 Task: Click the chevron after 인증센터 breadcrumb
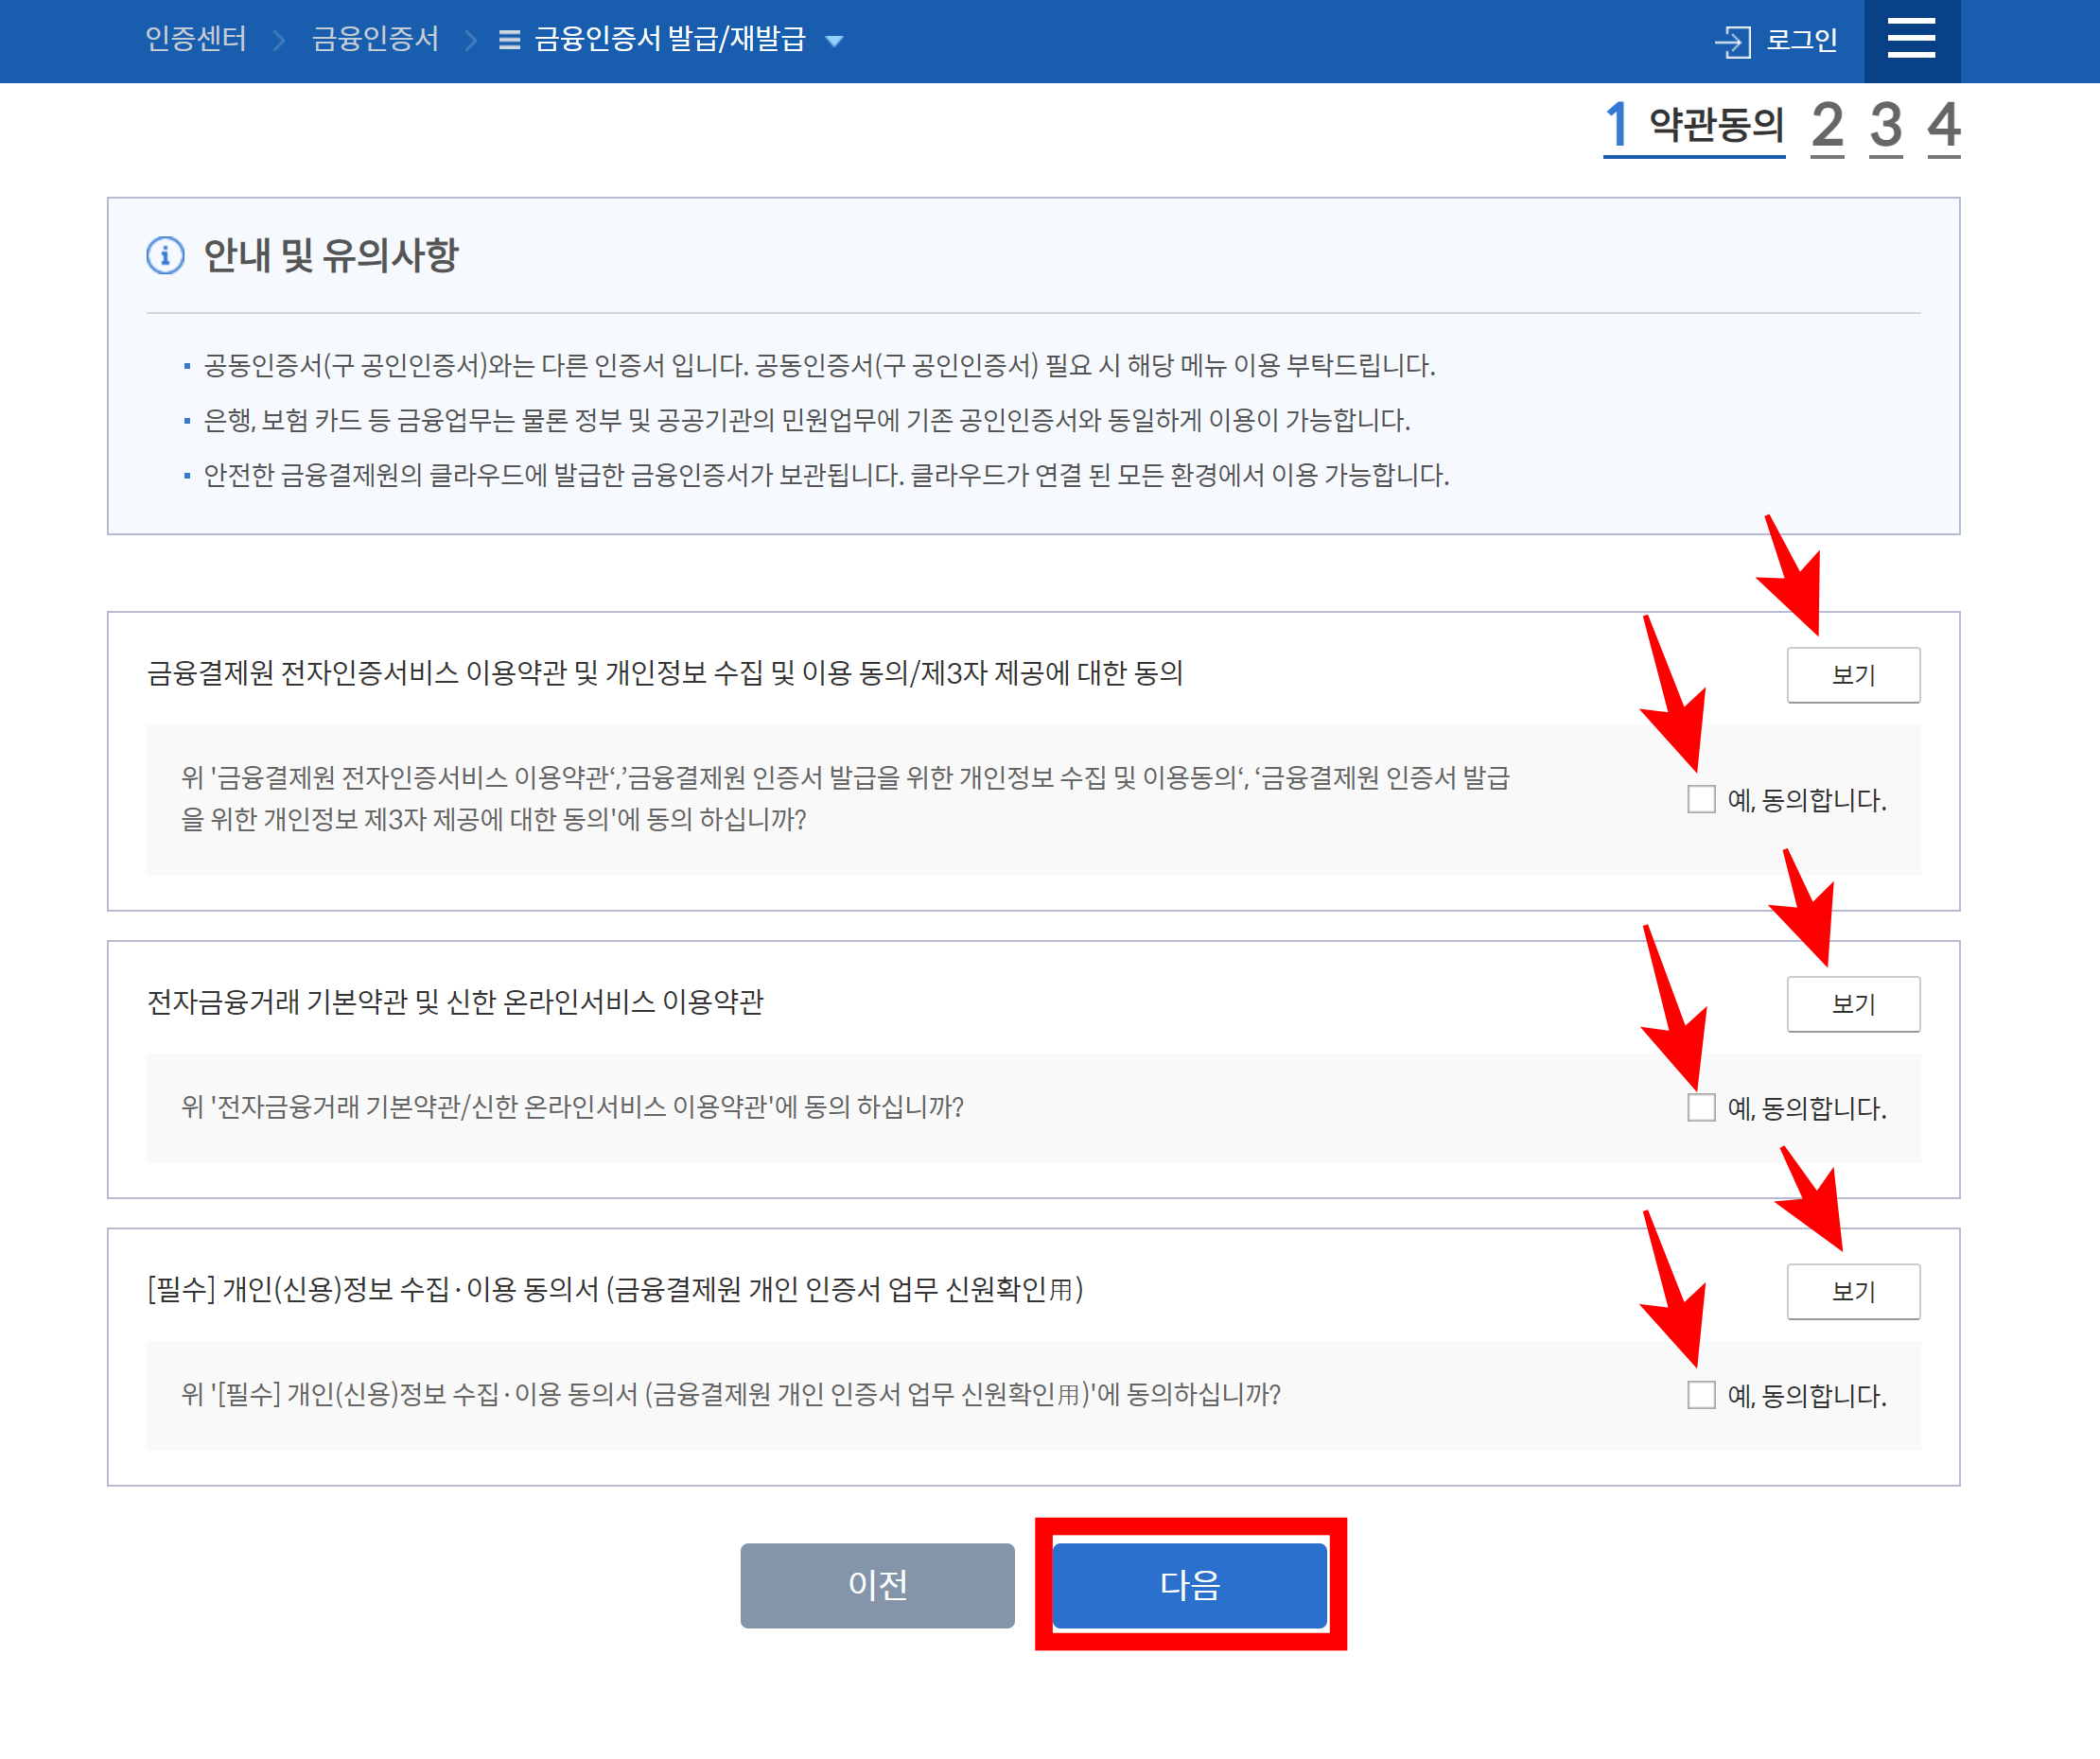point(279,41)
